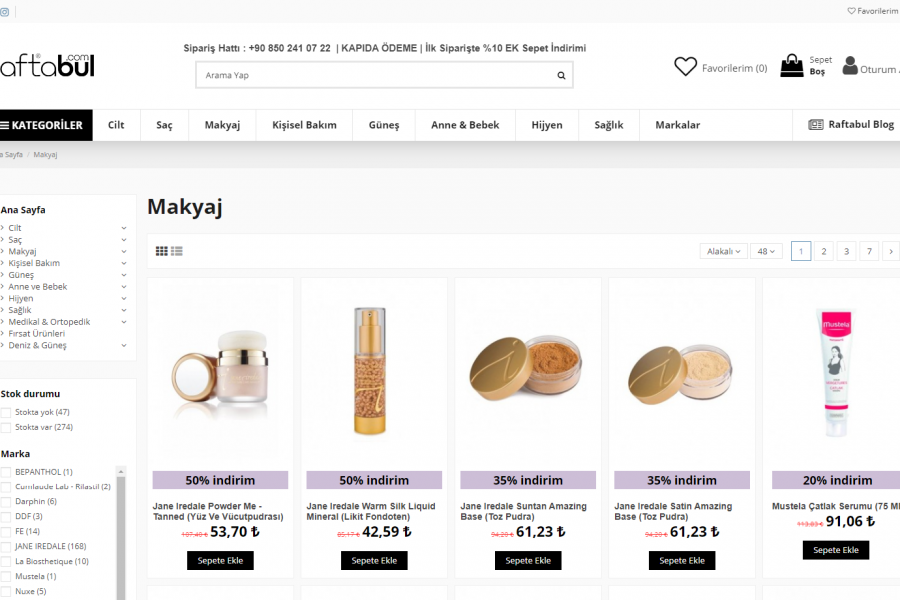Open the KATEGORİLER hamburger menu icon

pos(5,125)
